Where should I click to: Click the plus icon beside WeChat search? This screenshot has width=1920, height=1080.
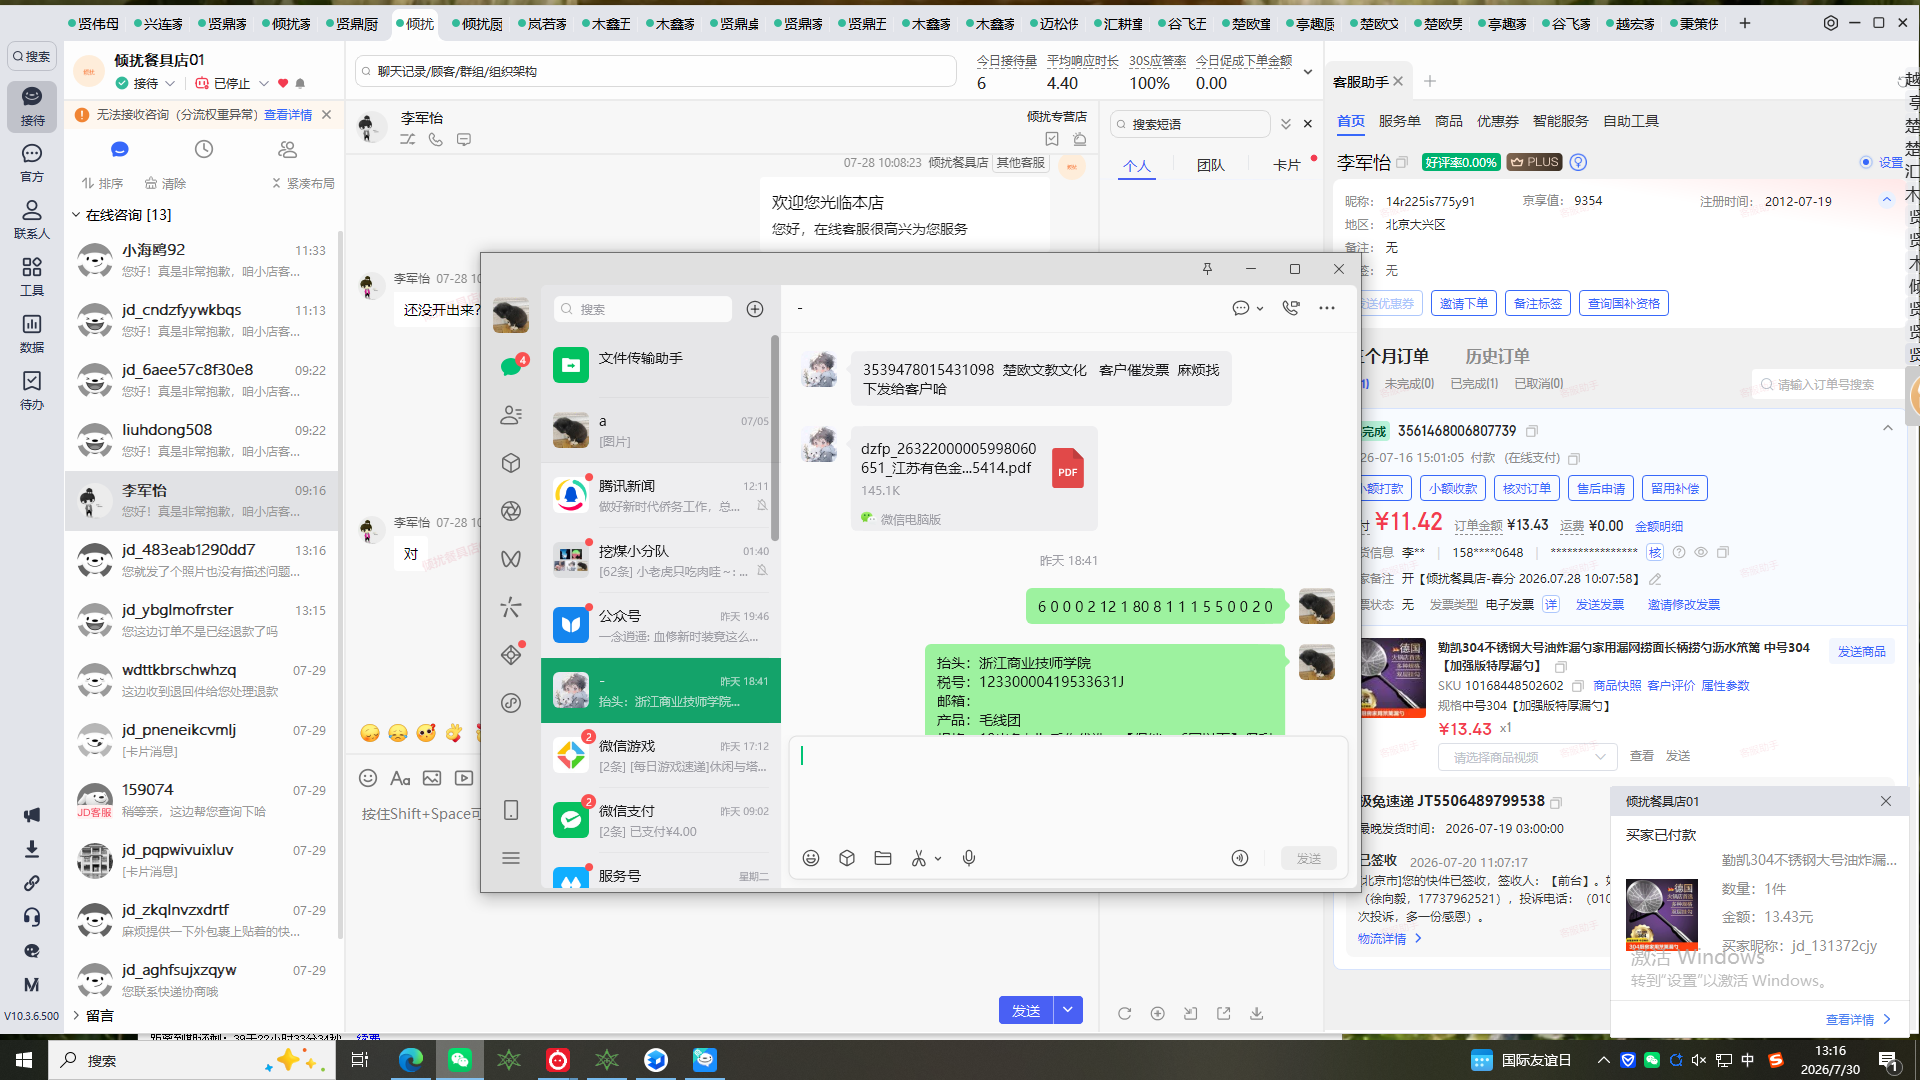click(755, 309)
